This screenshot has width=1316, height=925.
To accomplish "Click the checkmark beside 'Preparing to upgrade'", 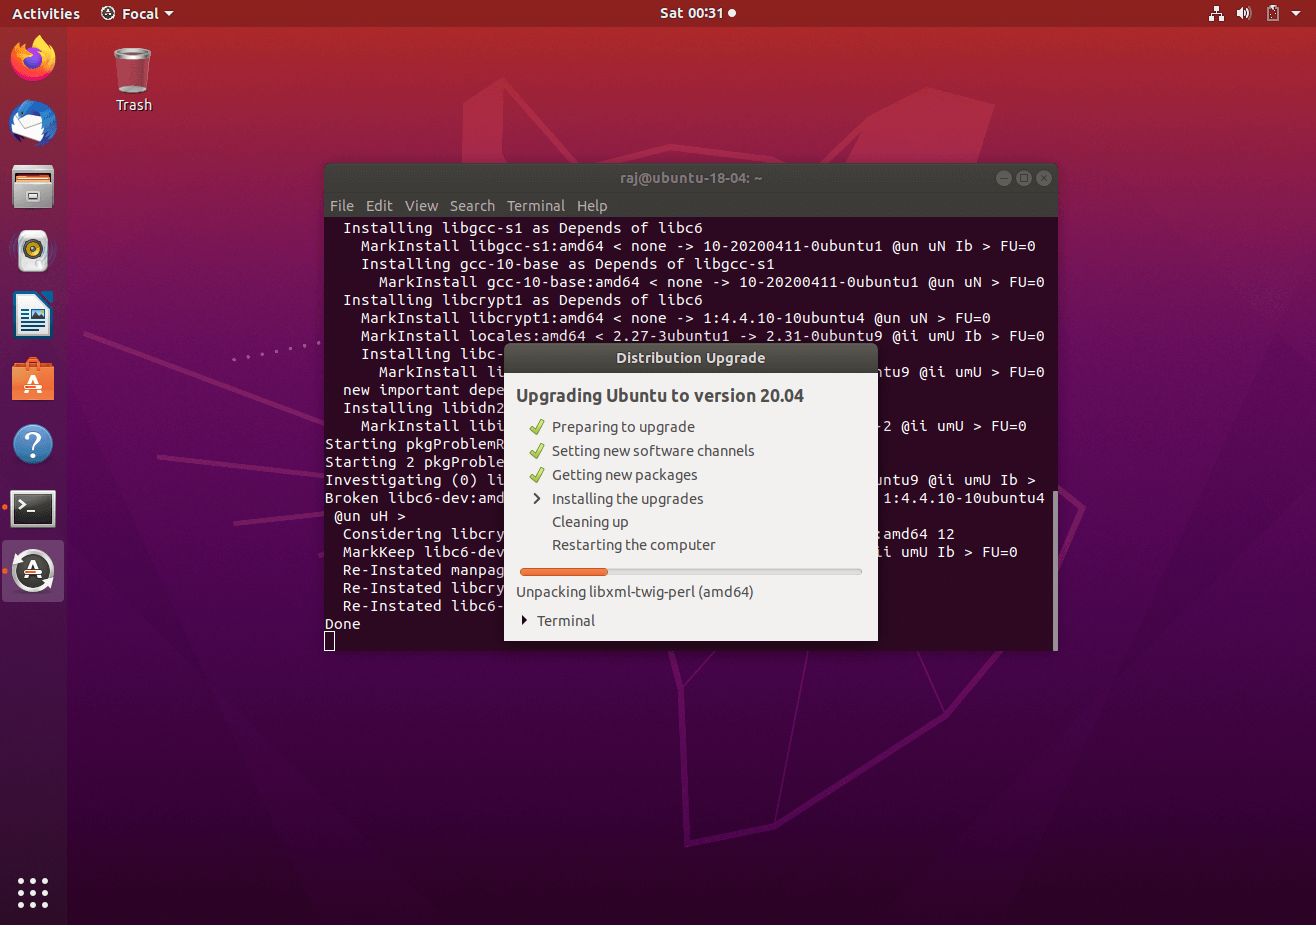I will pos(537,427).
